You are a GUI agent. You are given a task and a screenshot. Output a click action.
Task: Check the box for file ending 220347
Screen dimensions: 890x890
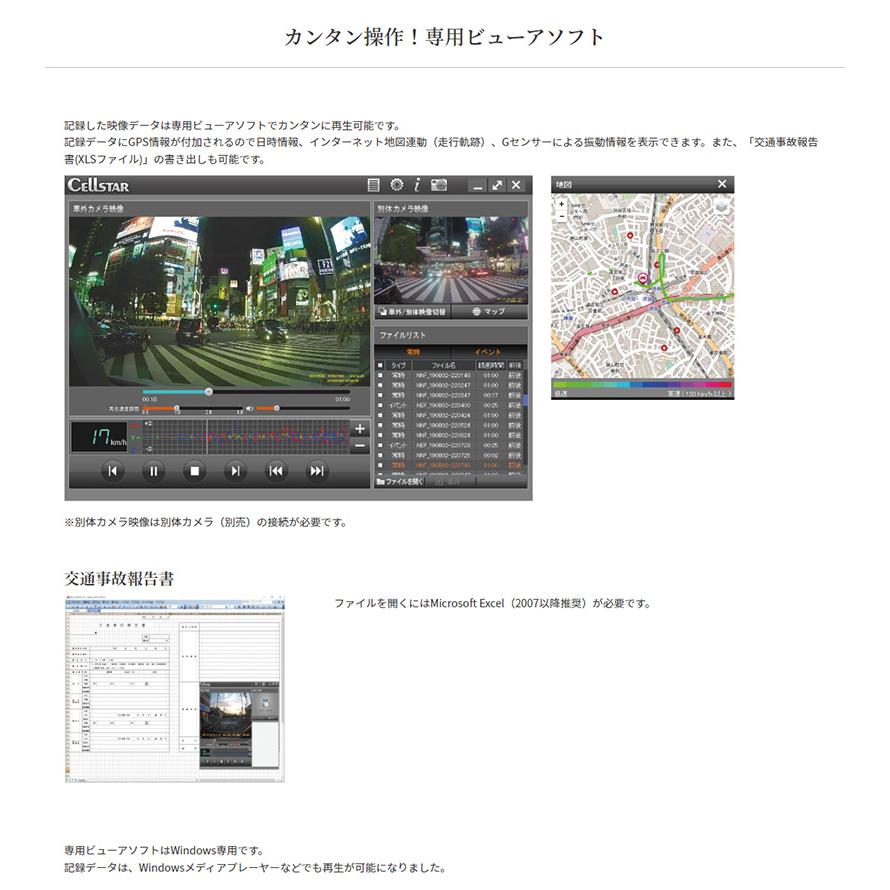pyautogui.click(x=380, y=396)
